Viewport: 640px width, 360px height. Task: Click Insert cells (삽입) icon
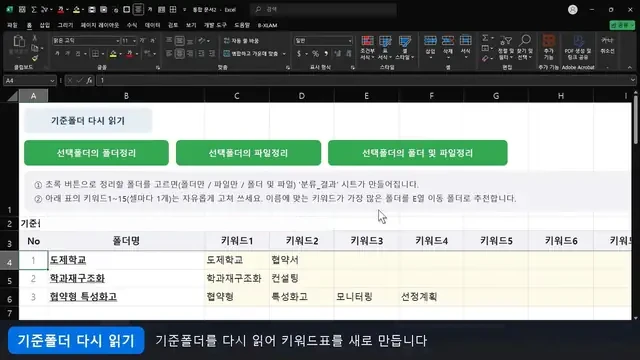[430, 40]
